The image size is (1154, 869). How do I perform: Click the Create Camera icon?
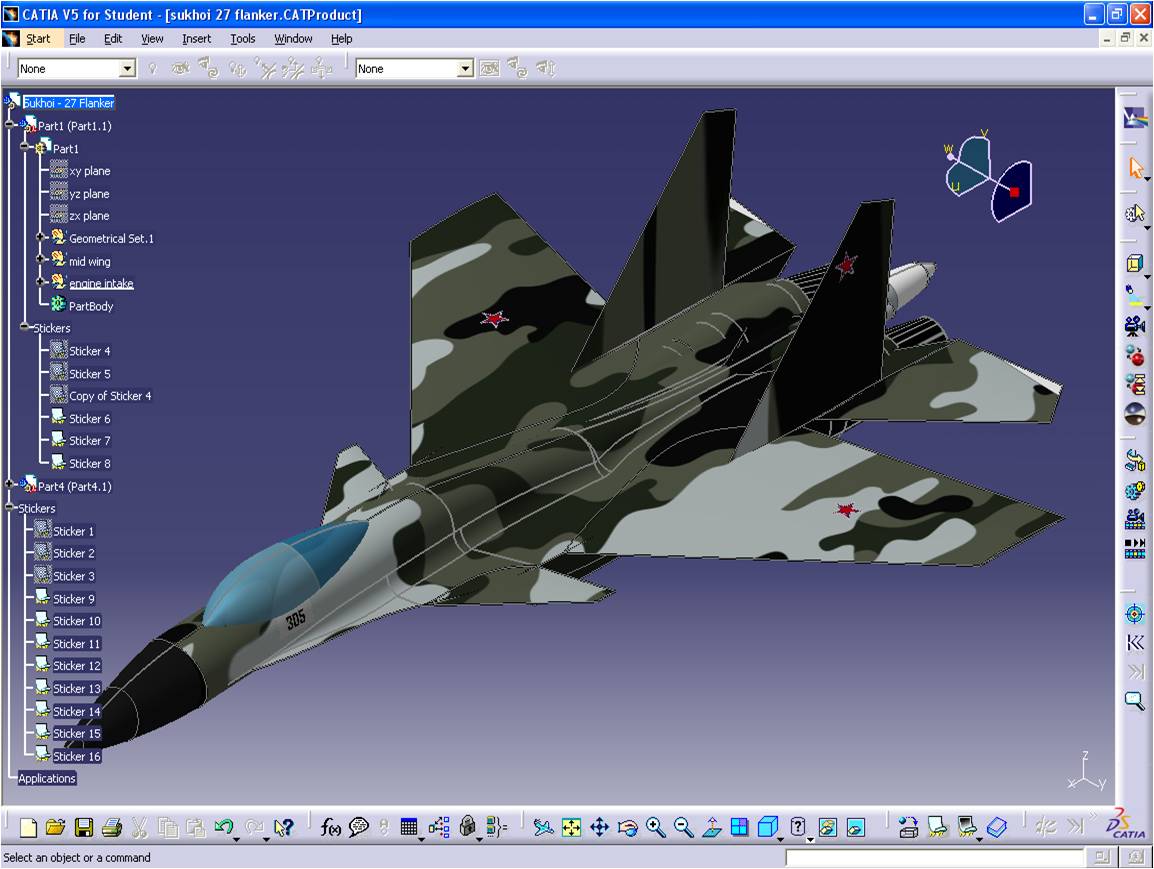click(x=1135, y=324)
